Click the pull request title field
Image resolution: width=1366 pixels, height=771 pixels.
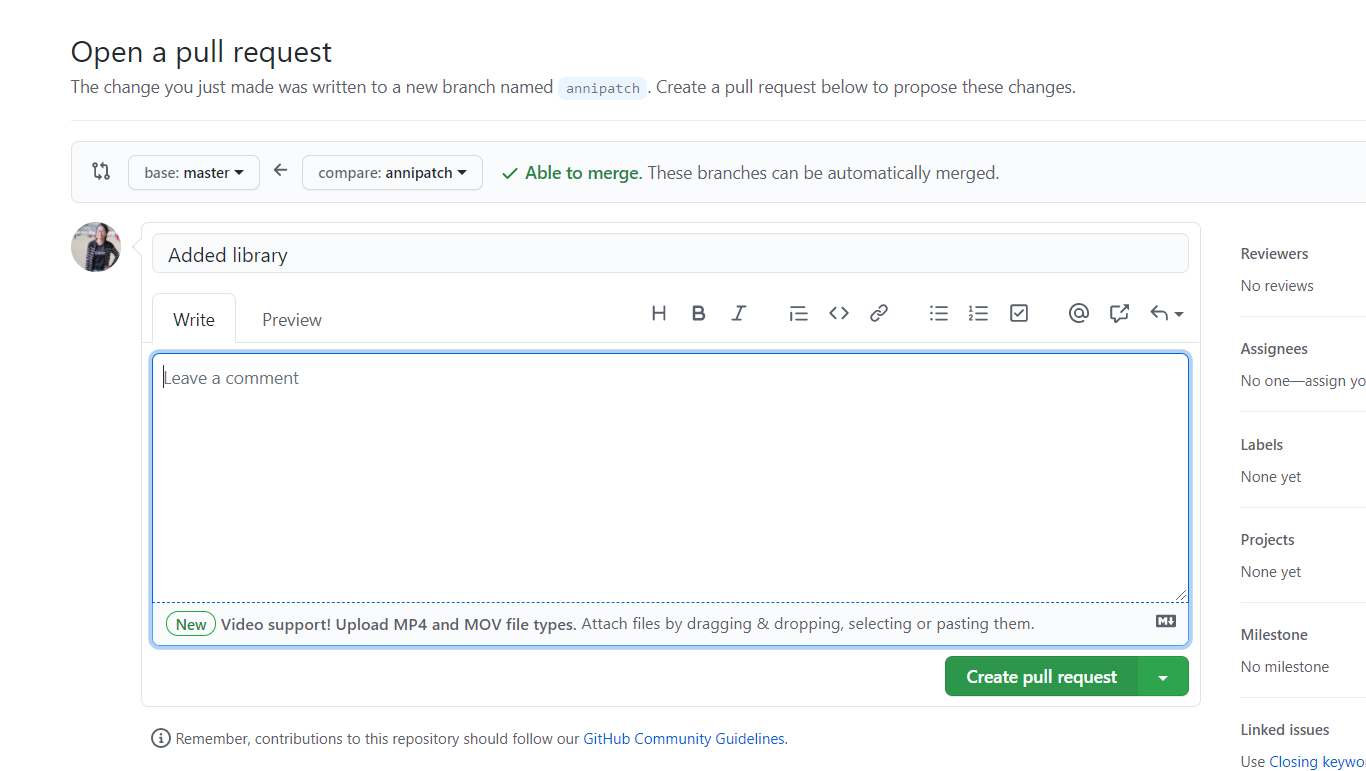coord(670,254)
